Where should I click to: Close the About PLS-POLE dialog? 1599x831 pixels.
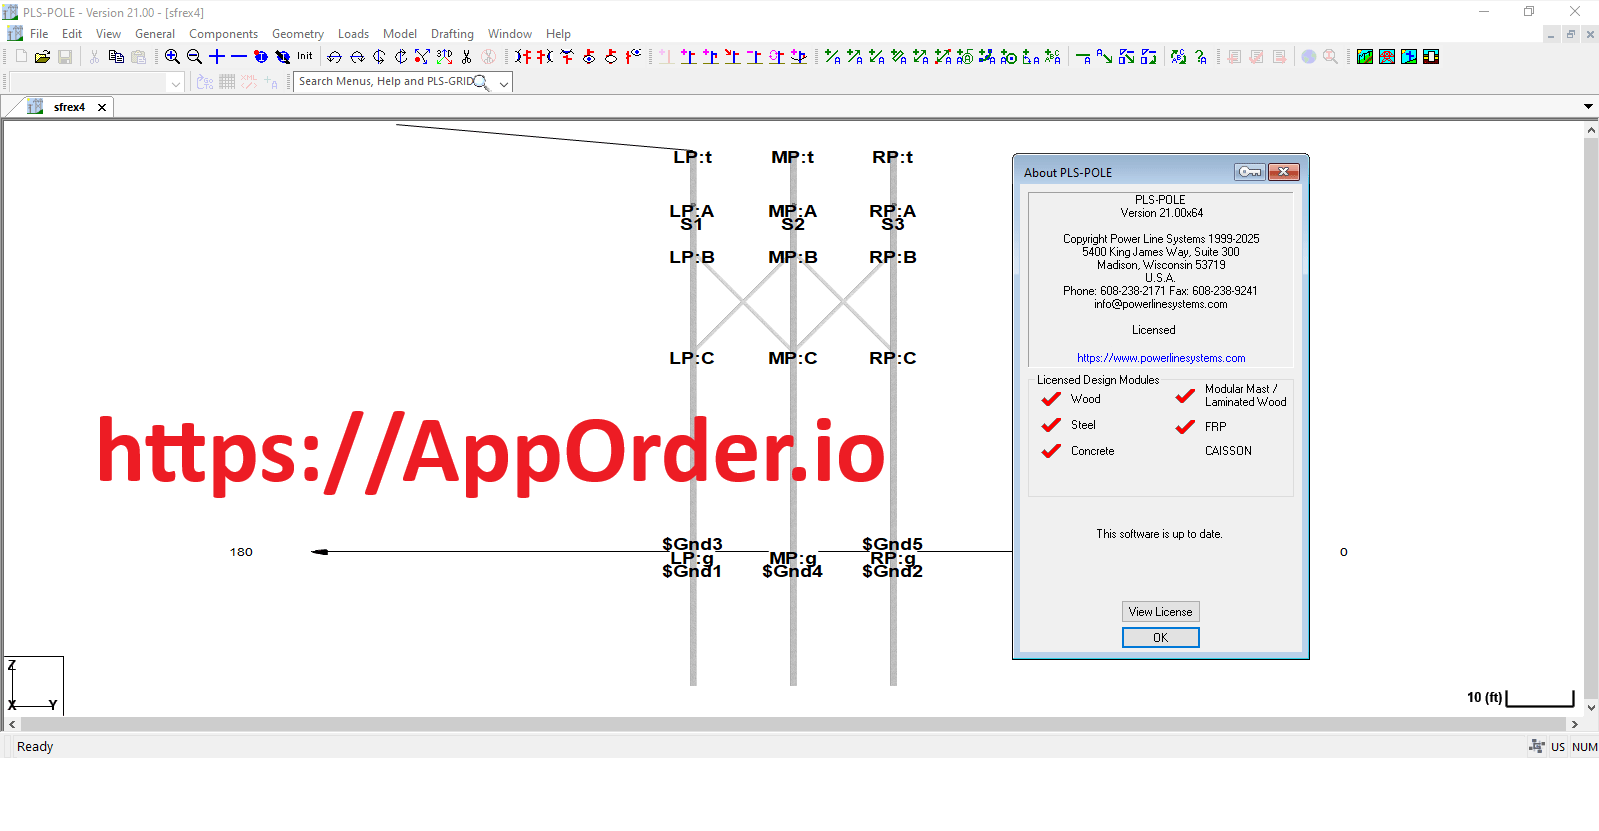(1284, 172)
